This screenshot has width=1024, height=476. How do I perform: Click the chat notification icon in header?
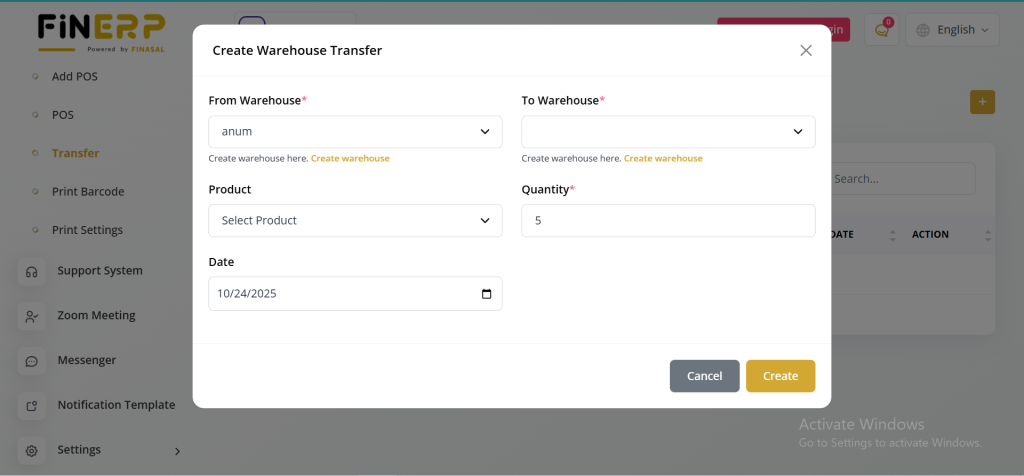(x=882, y=30)
